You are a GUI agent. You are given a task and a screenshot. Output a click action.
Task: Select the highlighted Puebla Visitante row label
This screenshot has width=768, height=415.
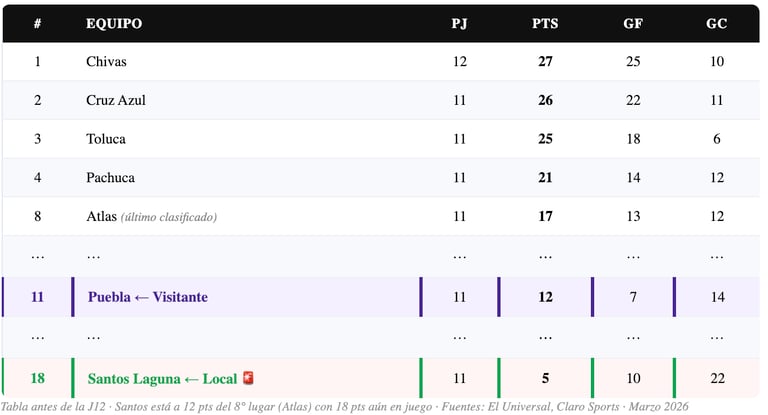[148, 297]
